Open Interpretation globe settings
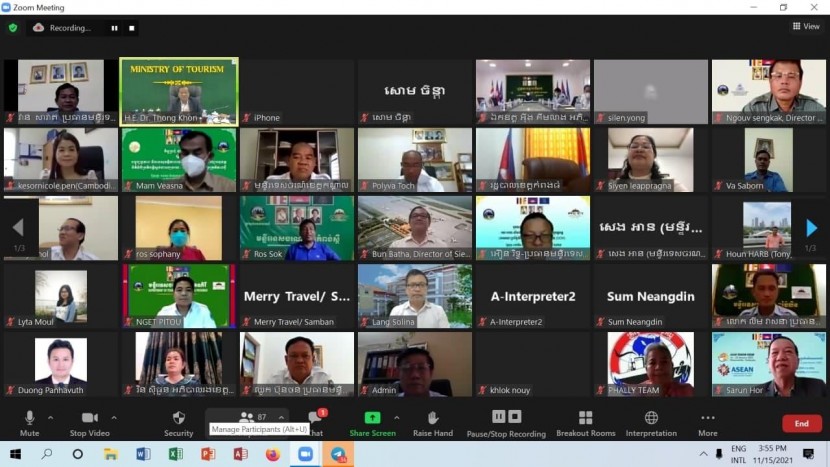This screenshot has width=830, height=467. click(651, 421)
